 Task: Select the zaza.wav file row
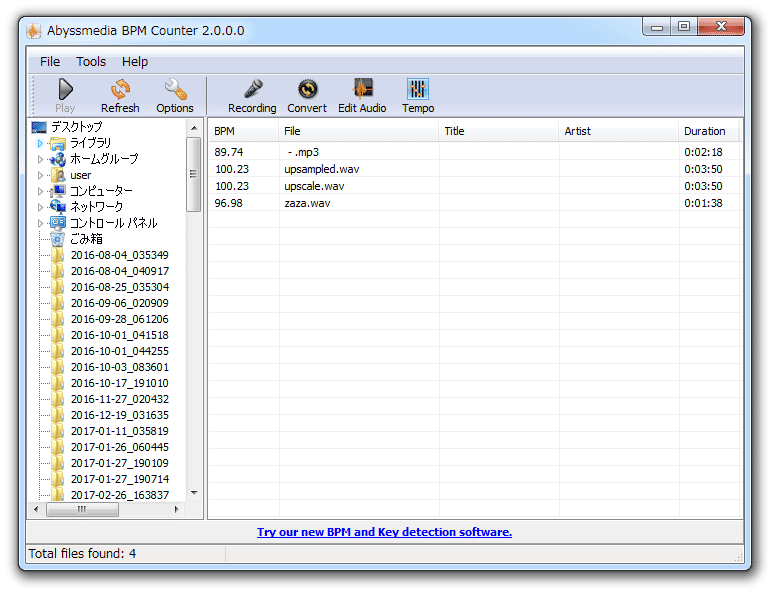point(476,203)
